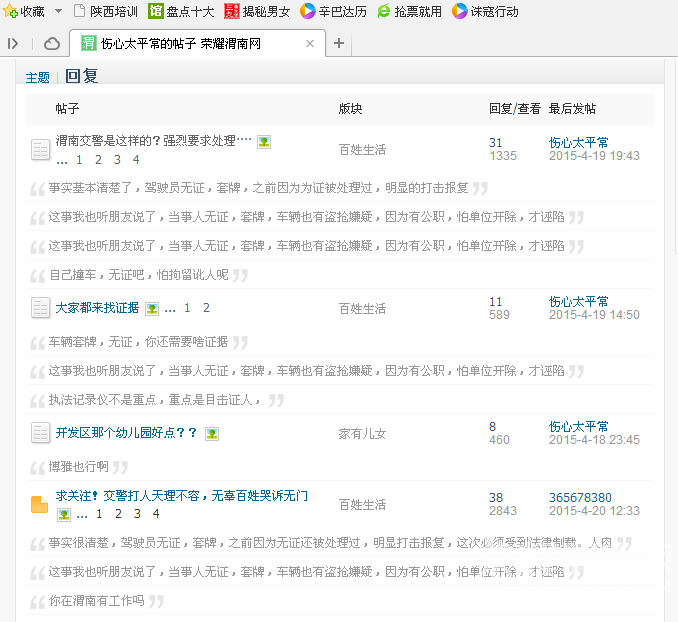Expand the 收藏 dropdown arrow
This screenshot has height=622, width=678.
point(58,11)
